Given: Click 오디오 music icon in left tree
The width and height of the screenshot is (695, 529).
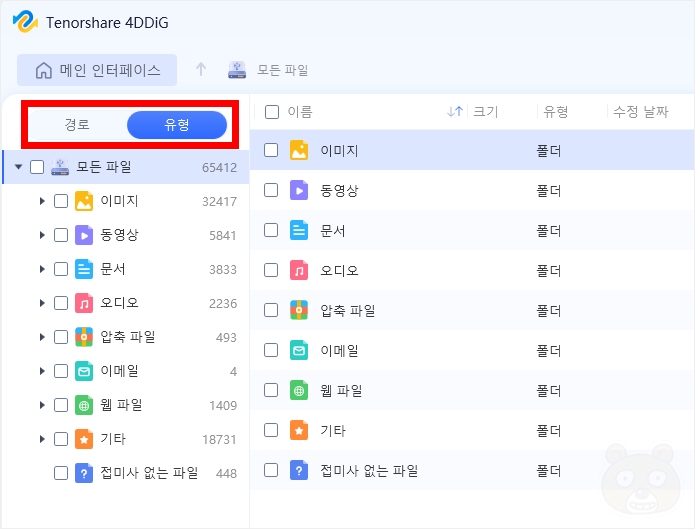Looking at the screenshot, I should coord(84,303).
